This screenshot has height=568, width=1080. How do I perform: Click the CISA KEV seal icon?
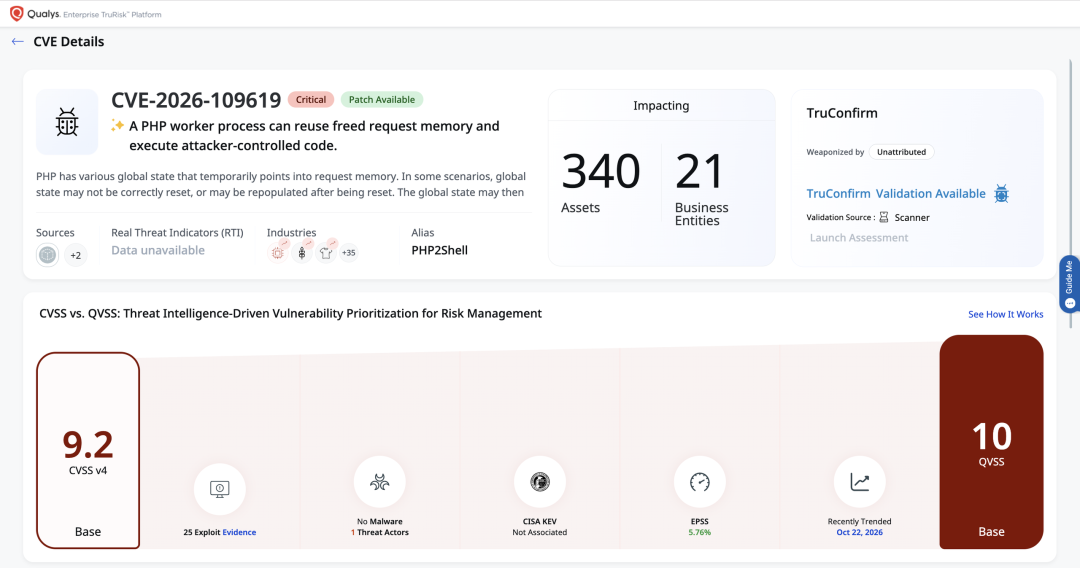tap(540, 482)
